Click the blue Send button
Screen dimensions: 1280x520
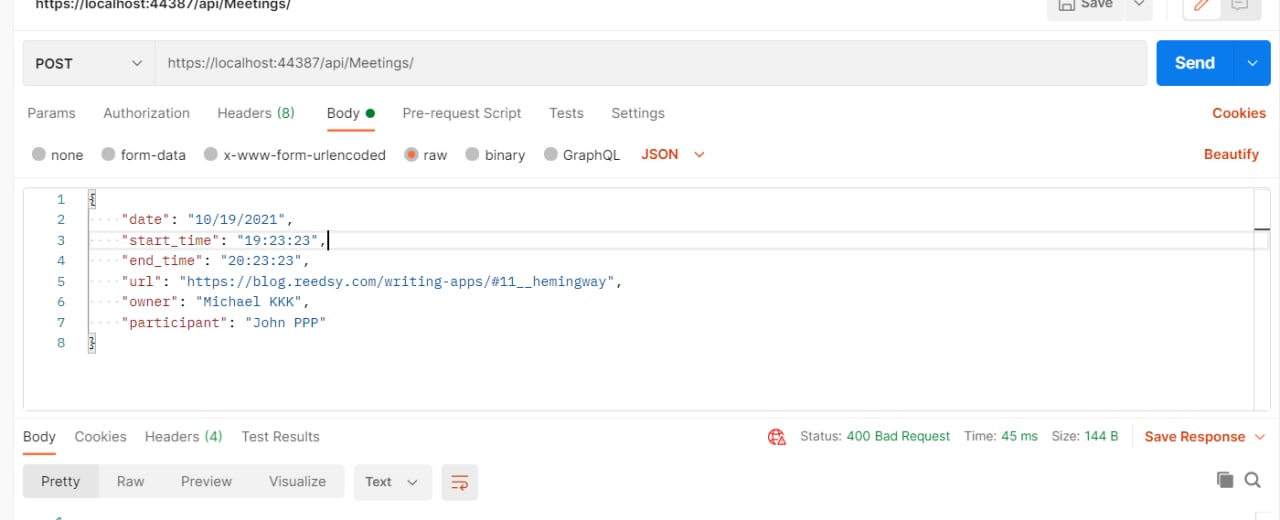coord(1195,63)
